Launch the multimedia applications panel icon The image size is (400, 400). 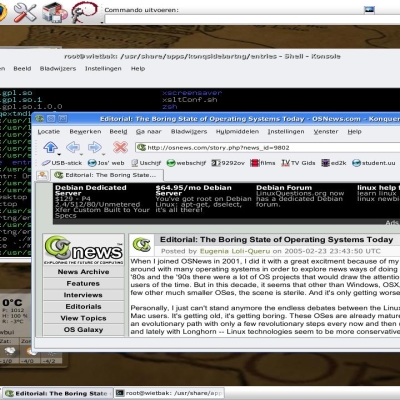(x=54, y=12)
